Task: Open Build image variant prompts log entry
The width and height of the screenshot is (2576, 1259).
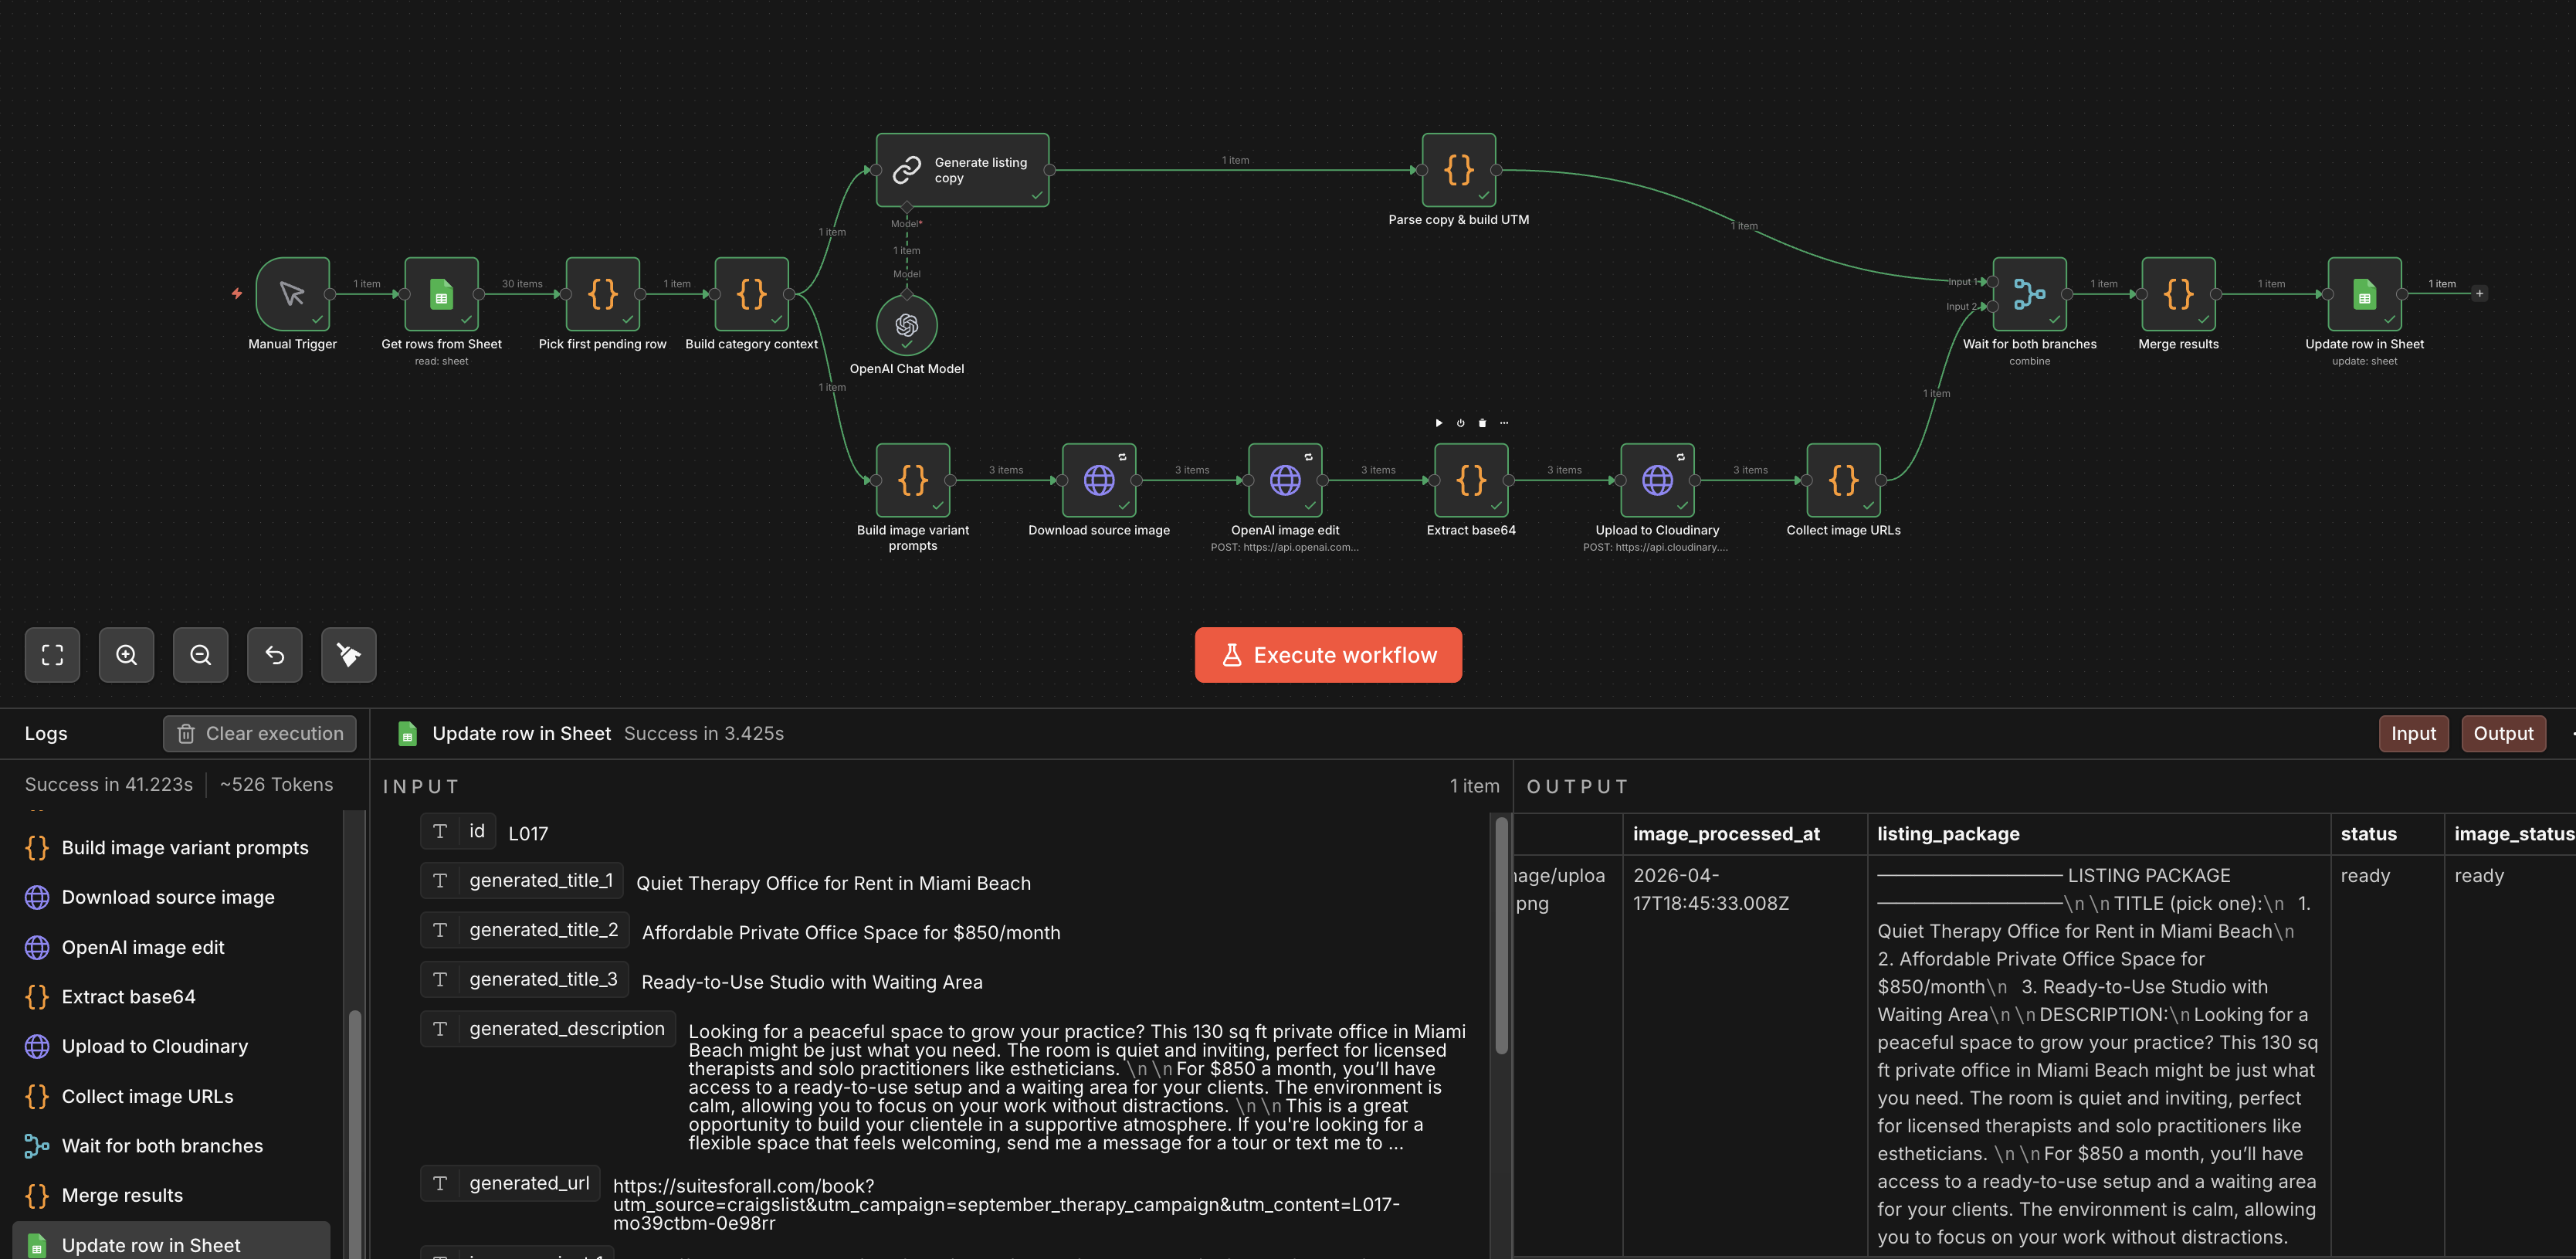Action: pyautogui.click(x=171, y=847)
